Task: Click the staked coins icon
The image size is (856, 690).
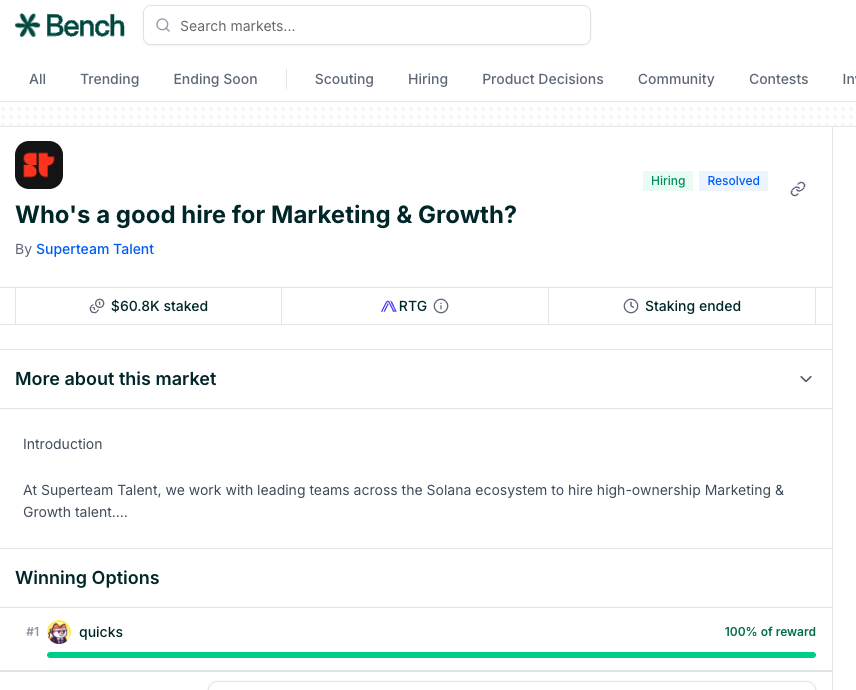Action: click(x=97, y=306)
